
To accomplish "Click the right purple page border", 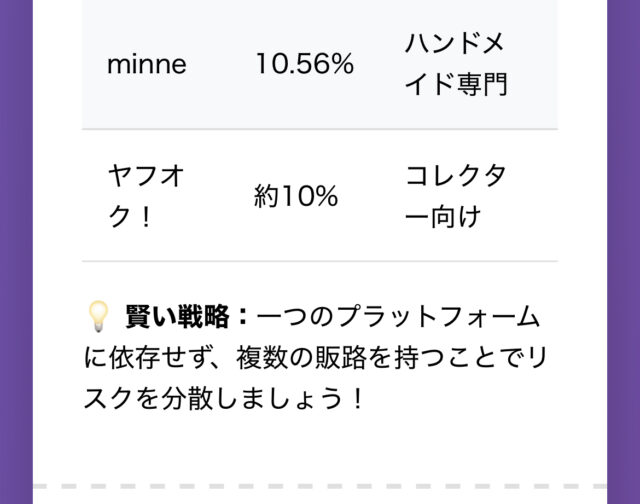I will coord(624,252).
